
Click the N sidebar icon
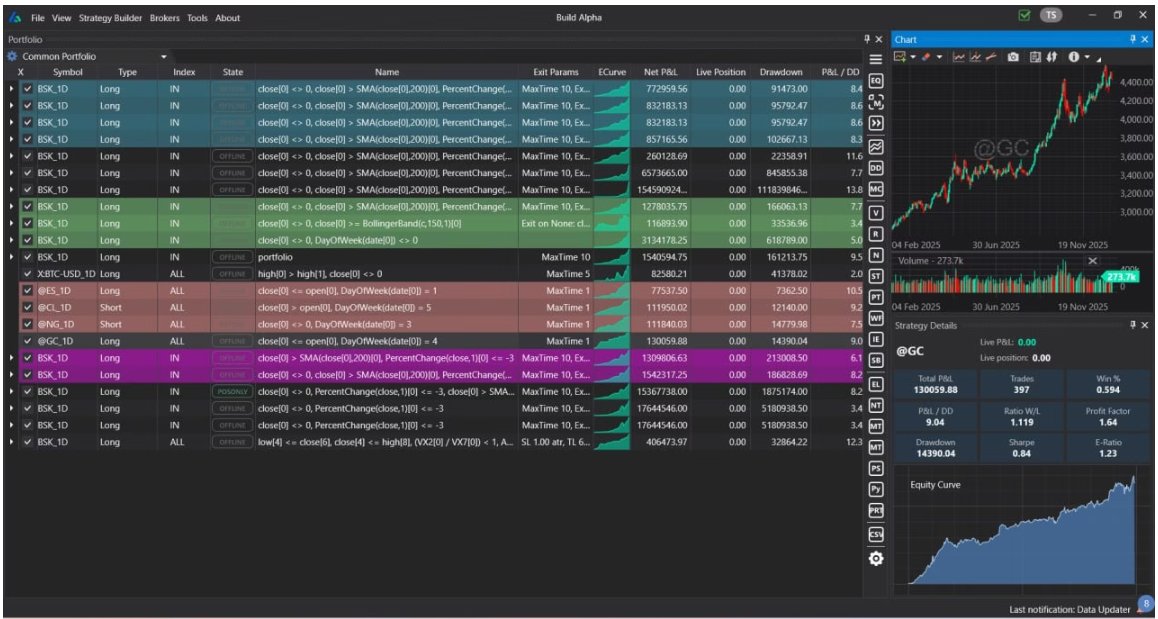[x=876, y=255]
